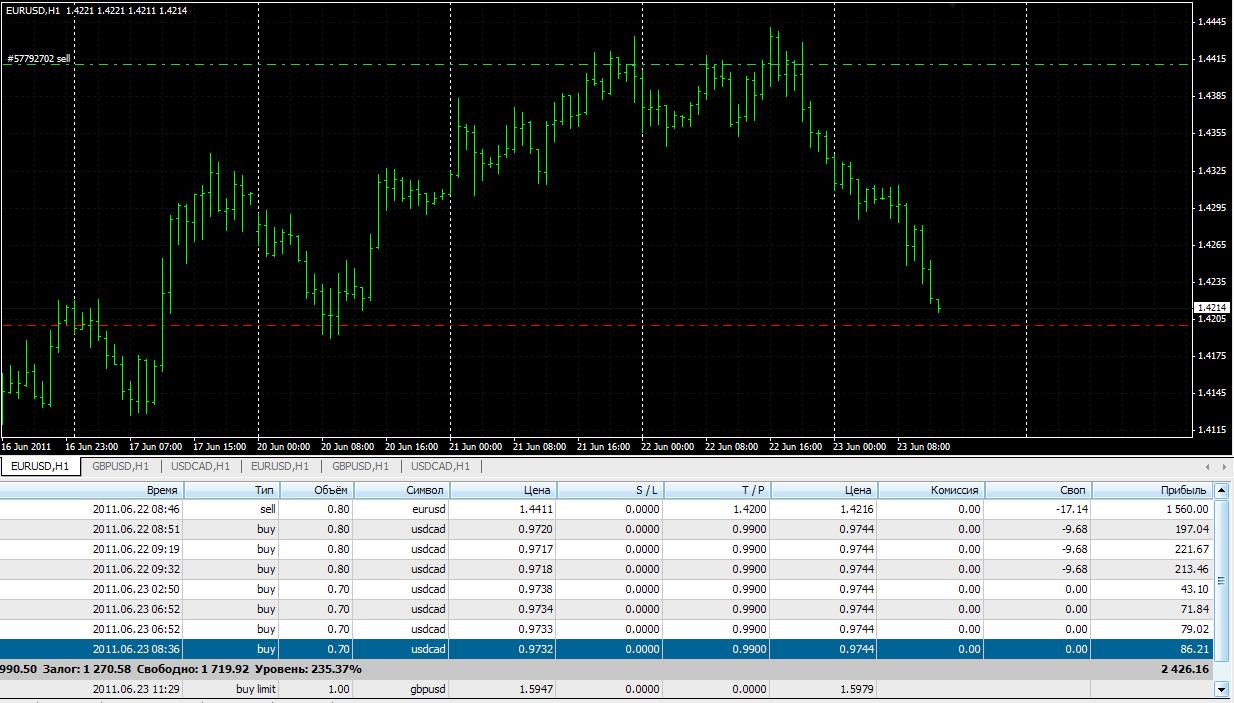Click the total profit 2 426.16

click(x=1185, y=669)
